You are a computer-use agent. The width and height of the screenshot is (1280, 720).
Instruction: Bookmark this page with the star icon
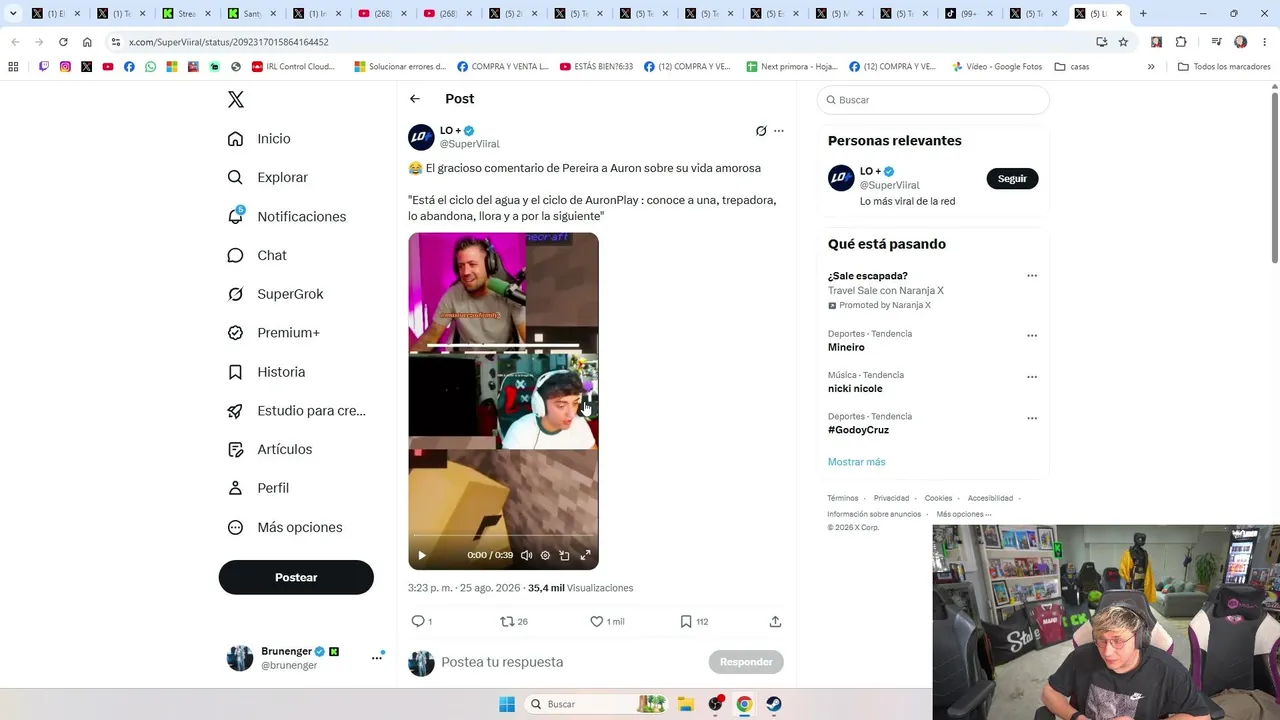pyautogui.click(x=1123, y=42)
